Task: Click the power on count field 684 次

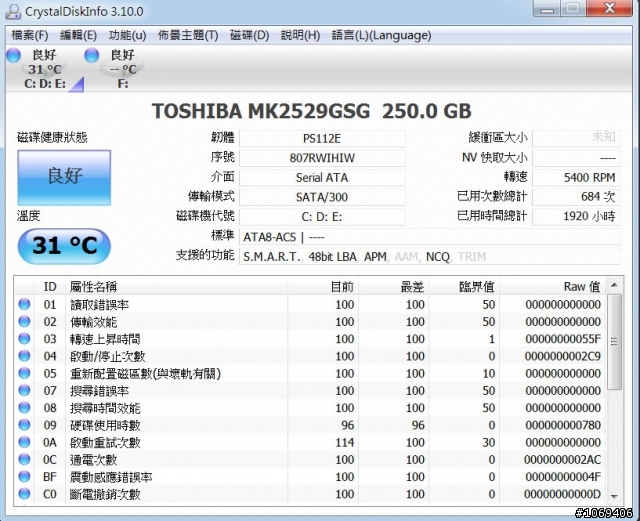Action: [x=576, y=197]
